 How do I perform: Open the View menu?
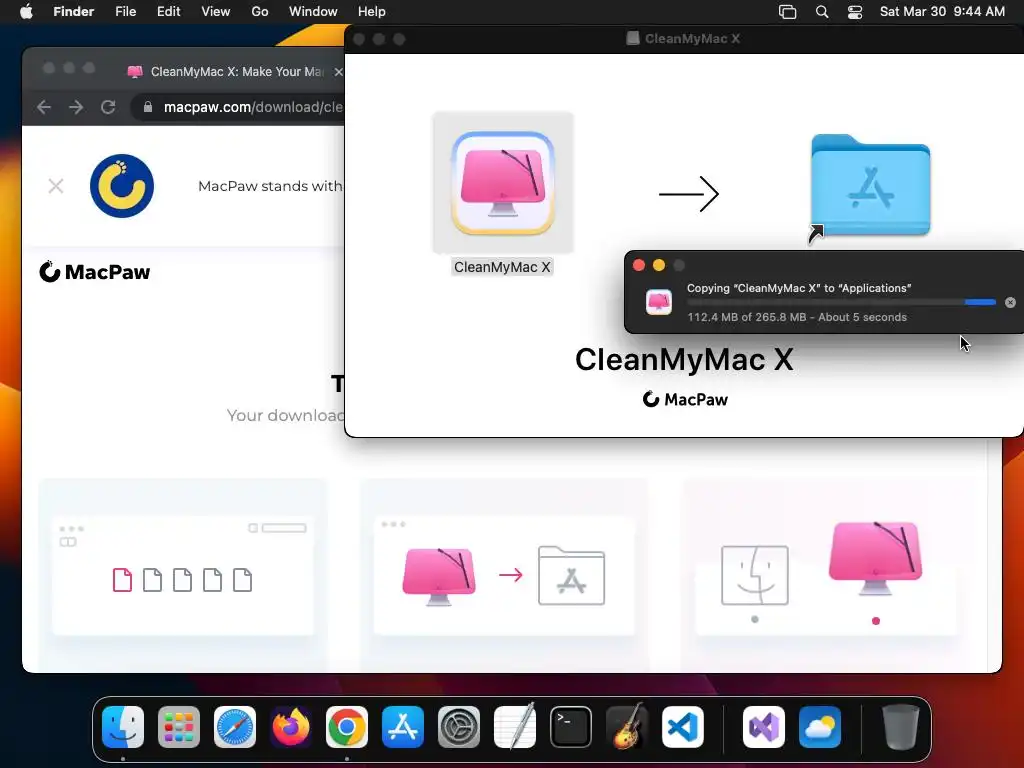tap(216, 12)
